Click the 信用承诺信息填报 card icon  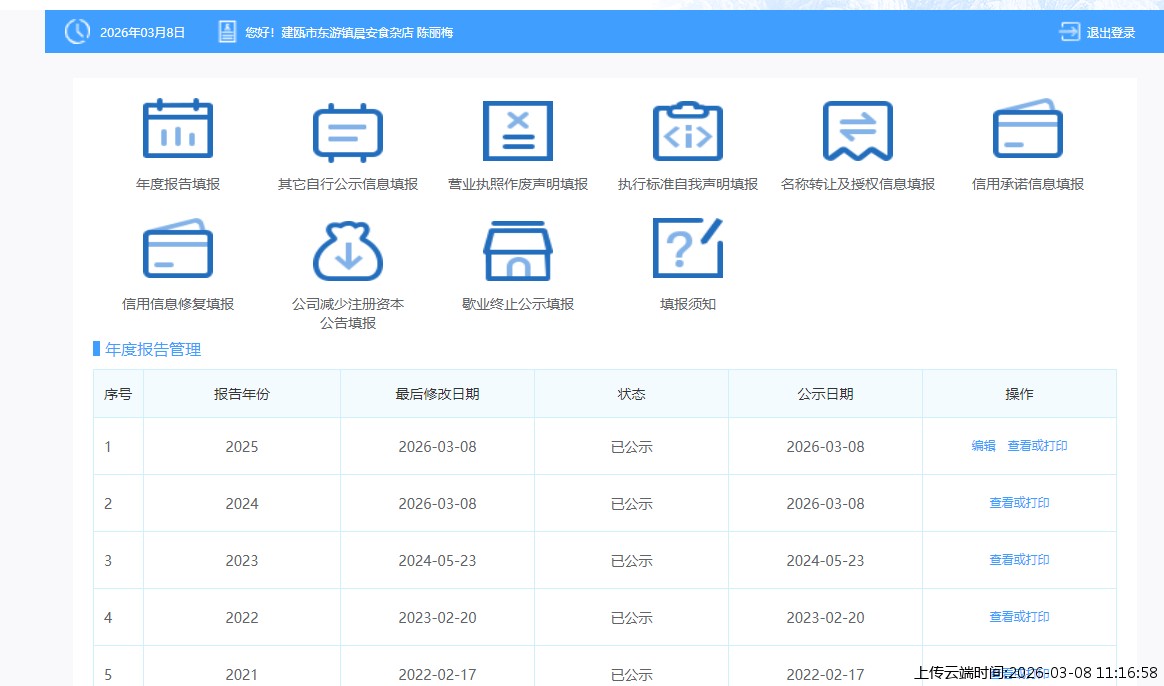point(1027,130)
